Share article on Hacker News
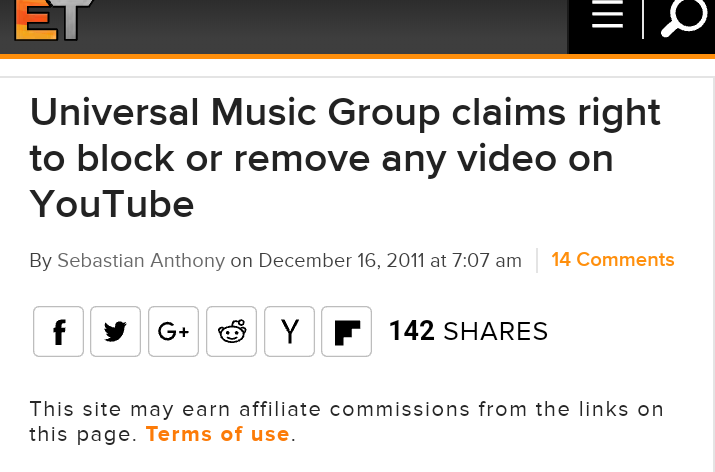 (289, 332)
